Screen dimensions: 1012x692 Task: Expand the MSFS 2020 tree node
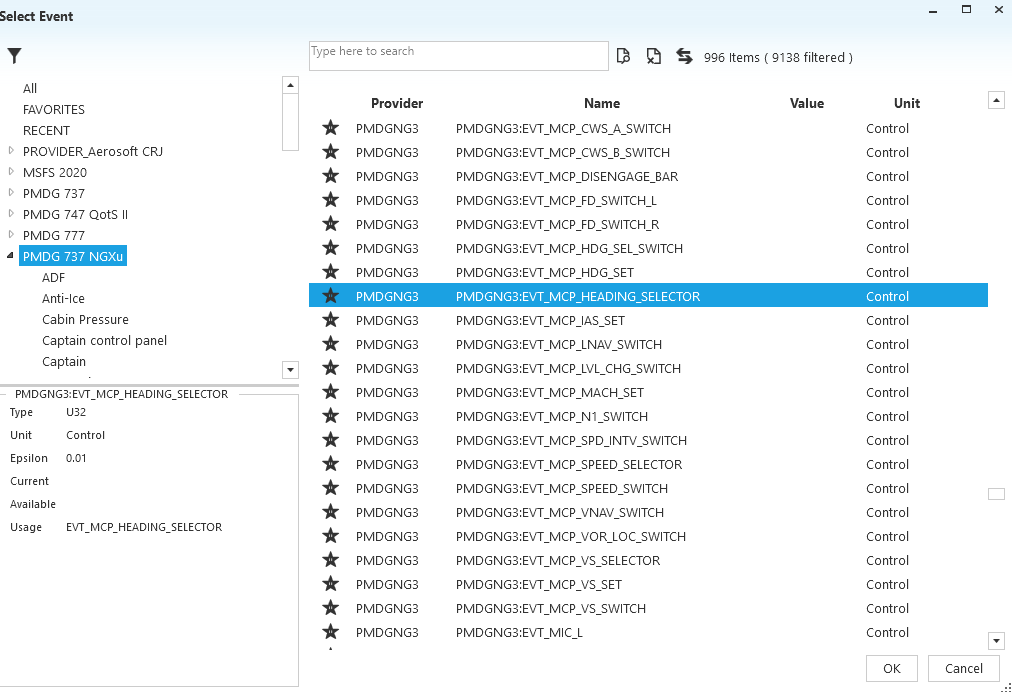coord(11,172)
